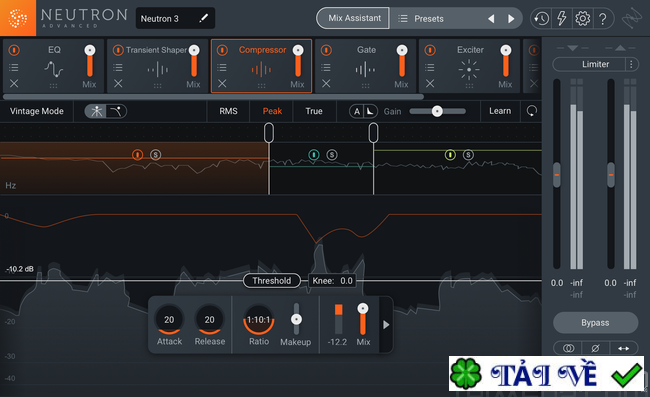Toggle Exciter module power button
The height and width of the screenshot is (397, 650).
point(430,50)
